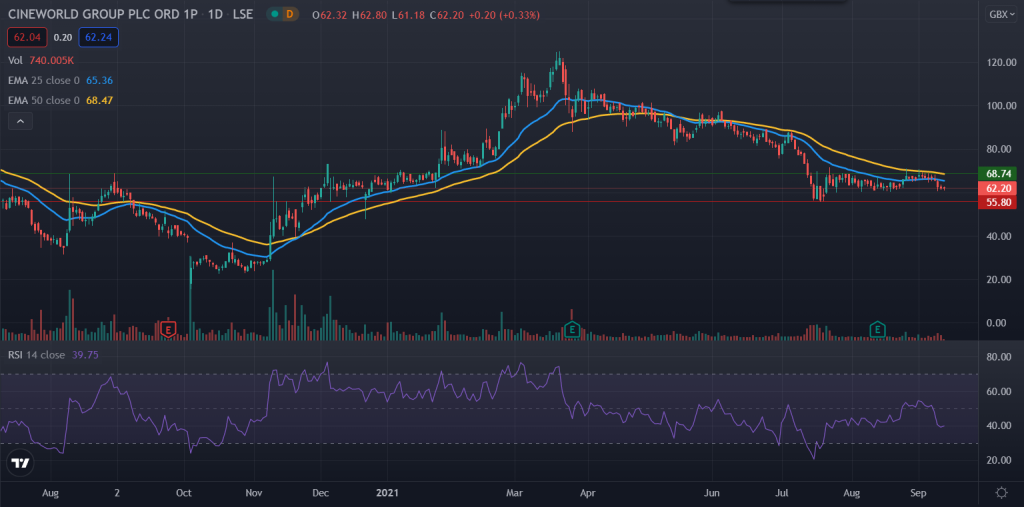The image size is (1024, 507).
Task: Collapse the indicator legend with chevron button
Action: tap(20, 121)
